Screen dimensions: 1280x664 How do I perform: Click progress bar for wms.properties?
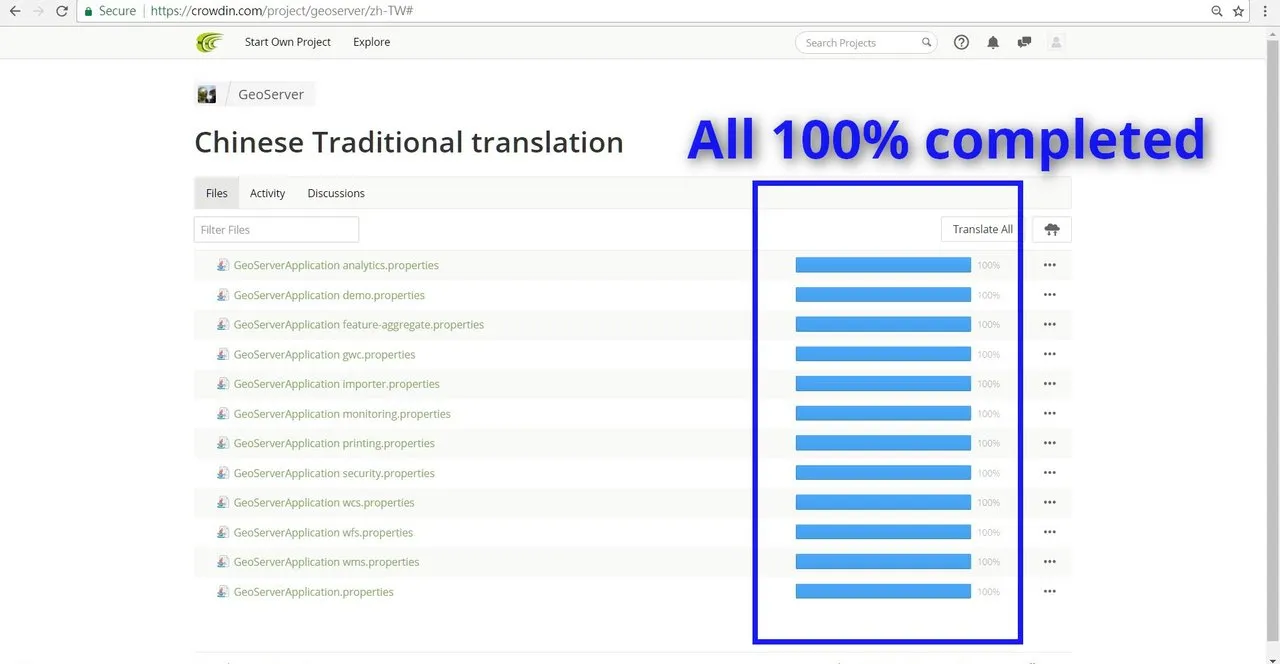click(x=883, y=562)
